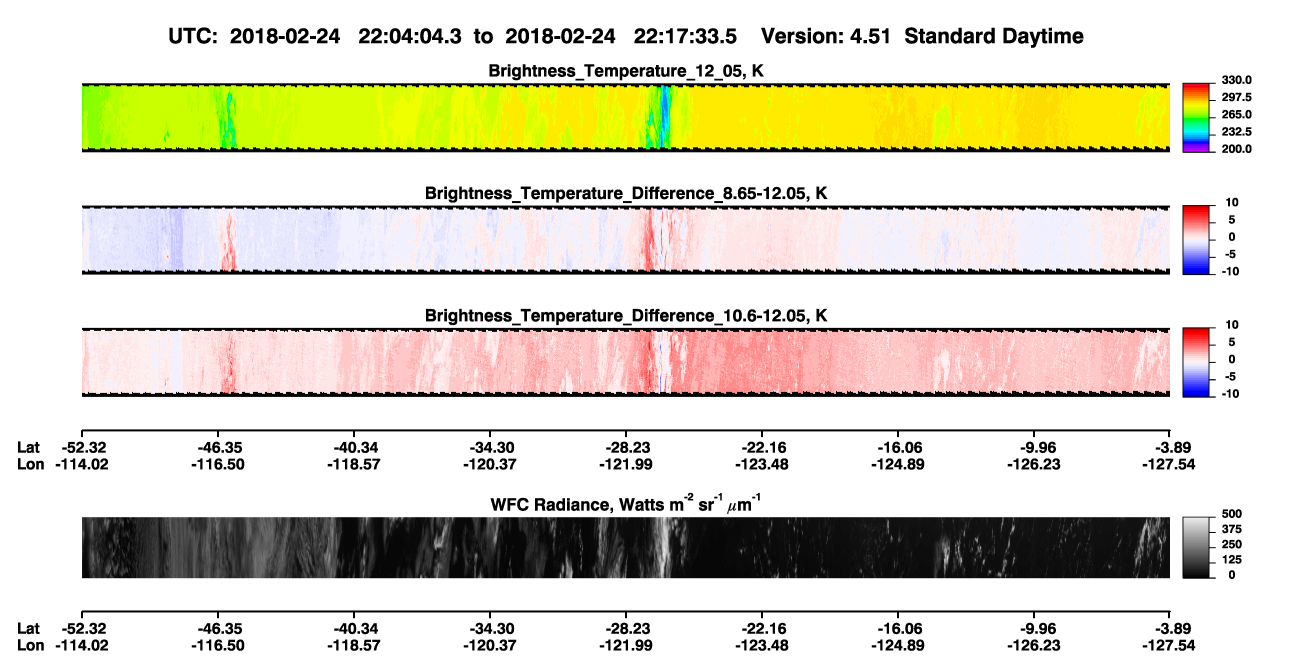Click the WFC Radiance grayscale image strip
This screenshot has height=667, width=1300.
[625, 547]
